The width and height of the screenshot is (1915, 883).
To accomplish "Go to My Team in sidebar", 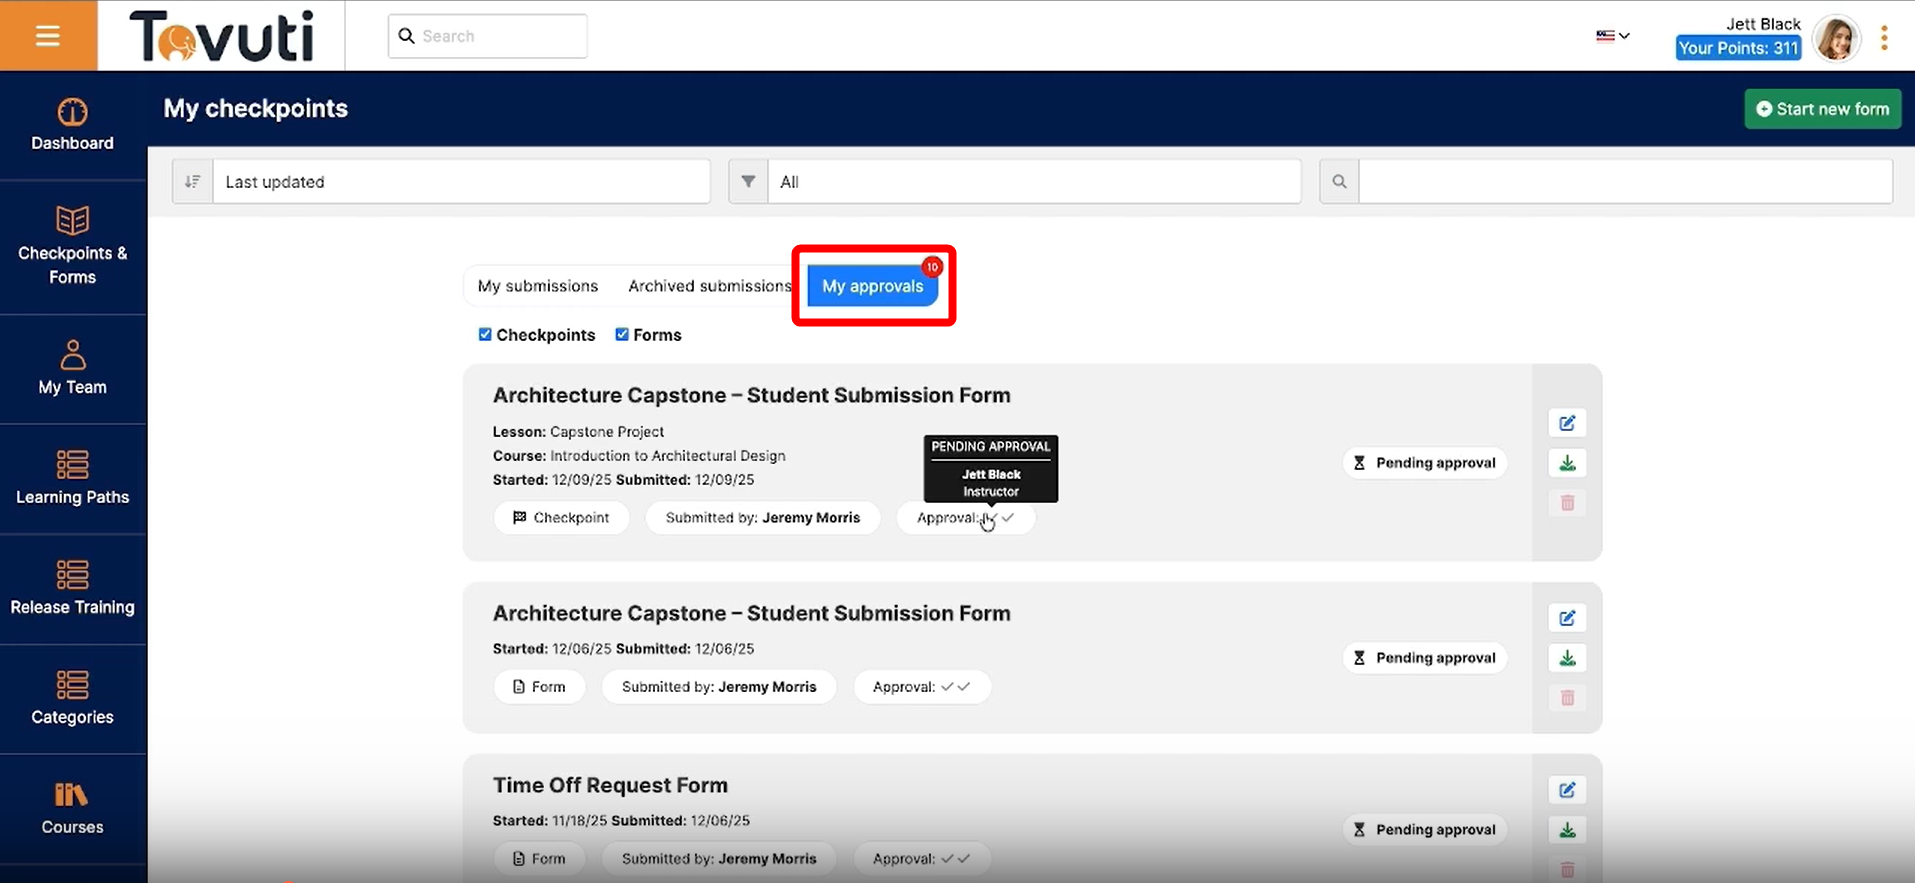I will point(72,368).
